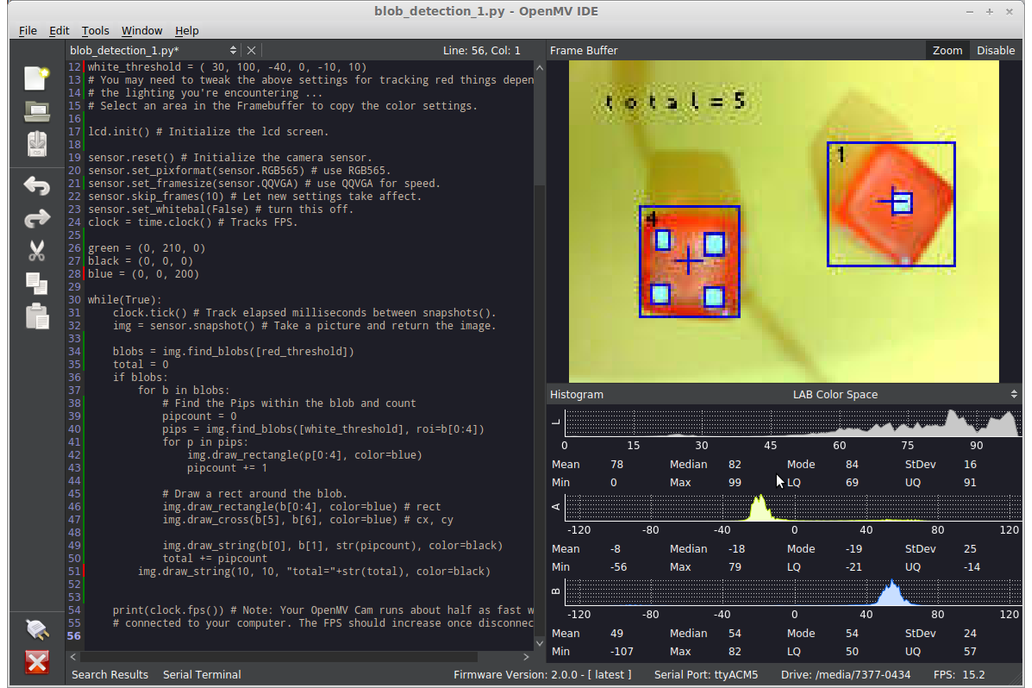Copy selection using the copy icon

(37, 284)
